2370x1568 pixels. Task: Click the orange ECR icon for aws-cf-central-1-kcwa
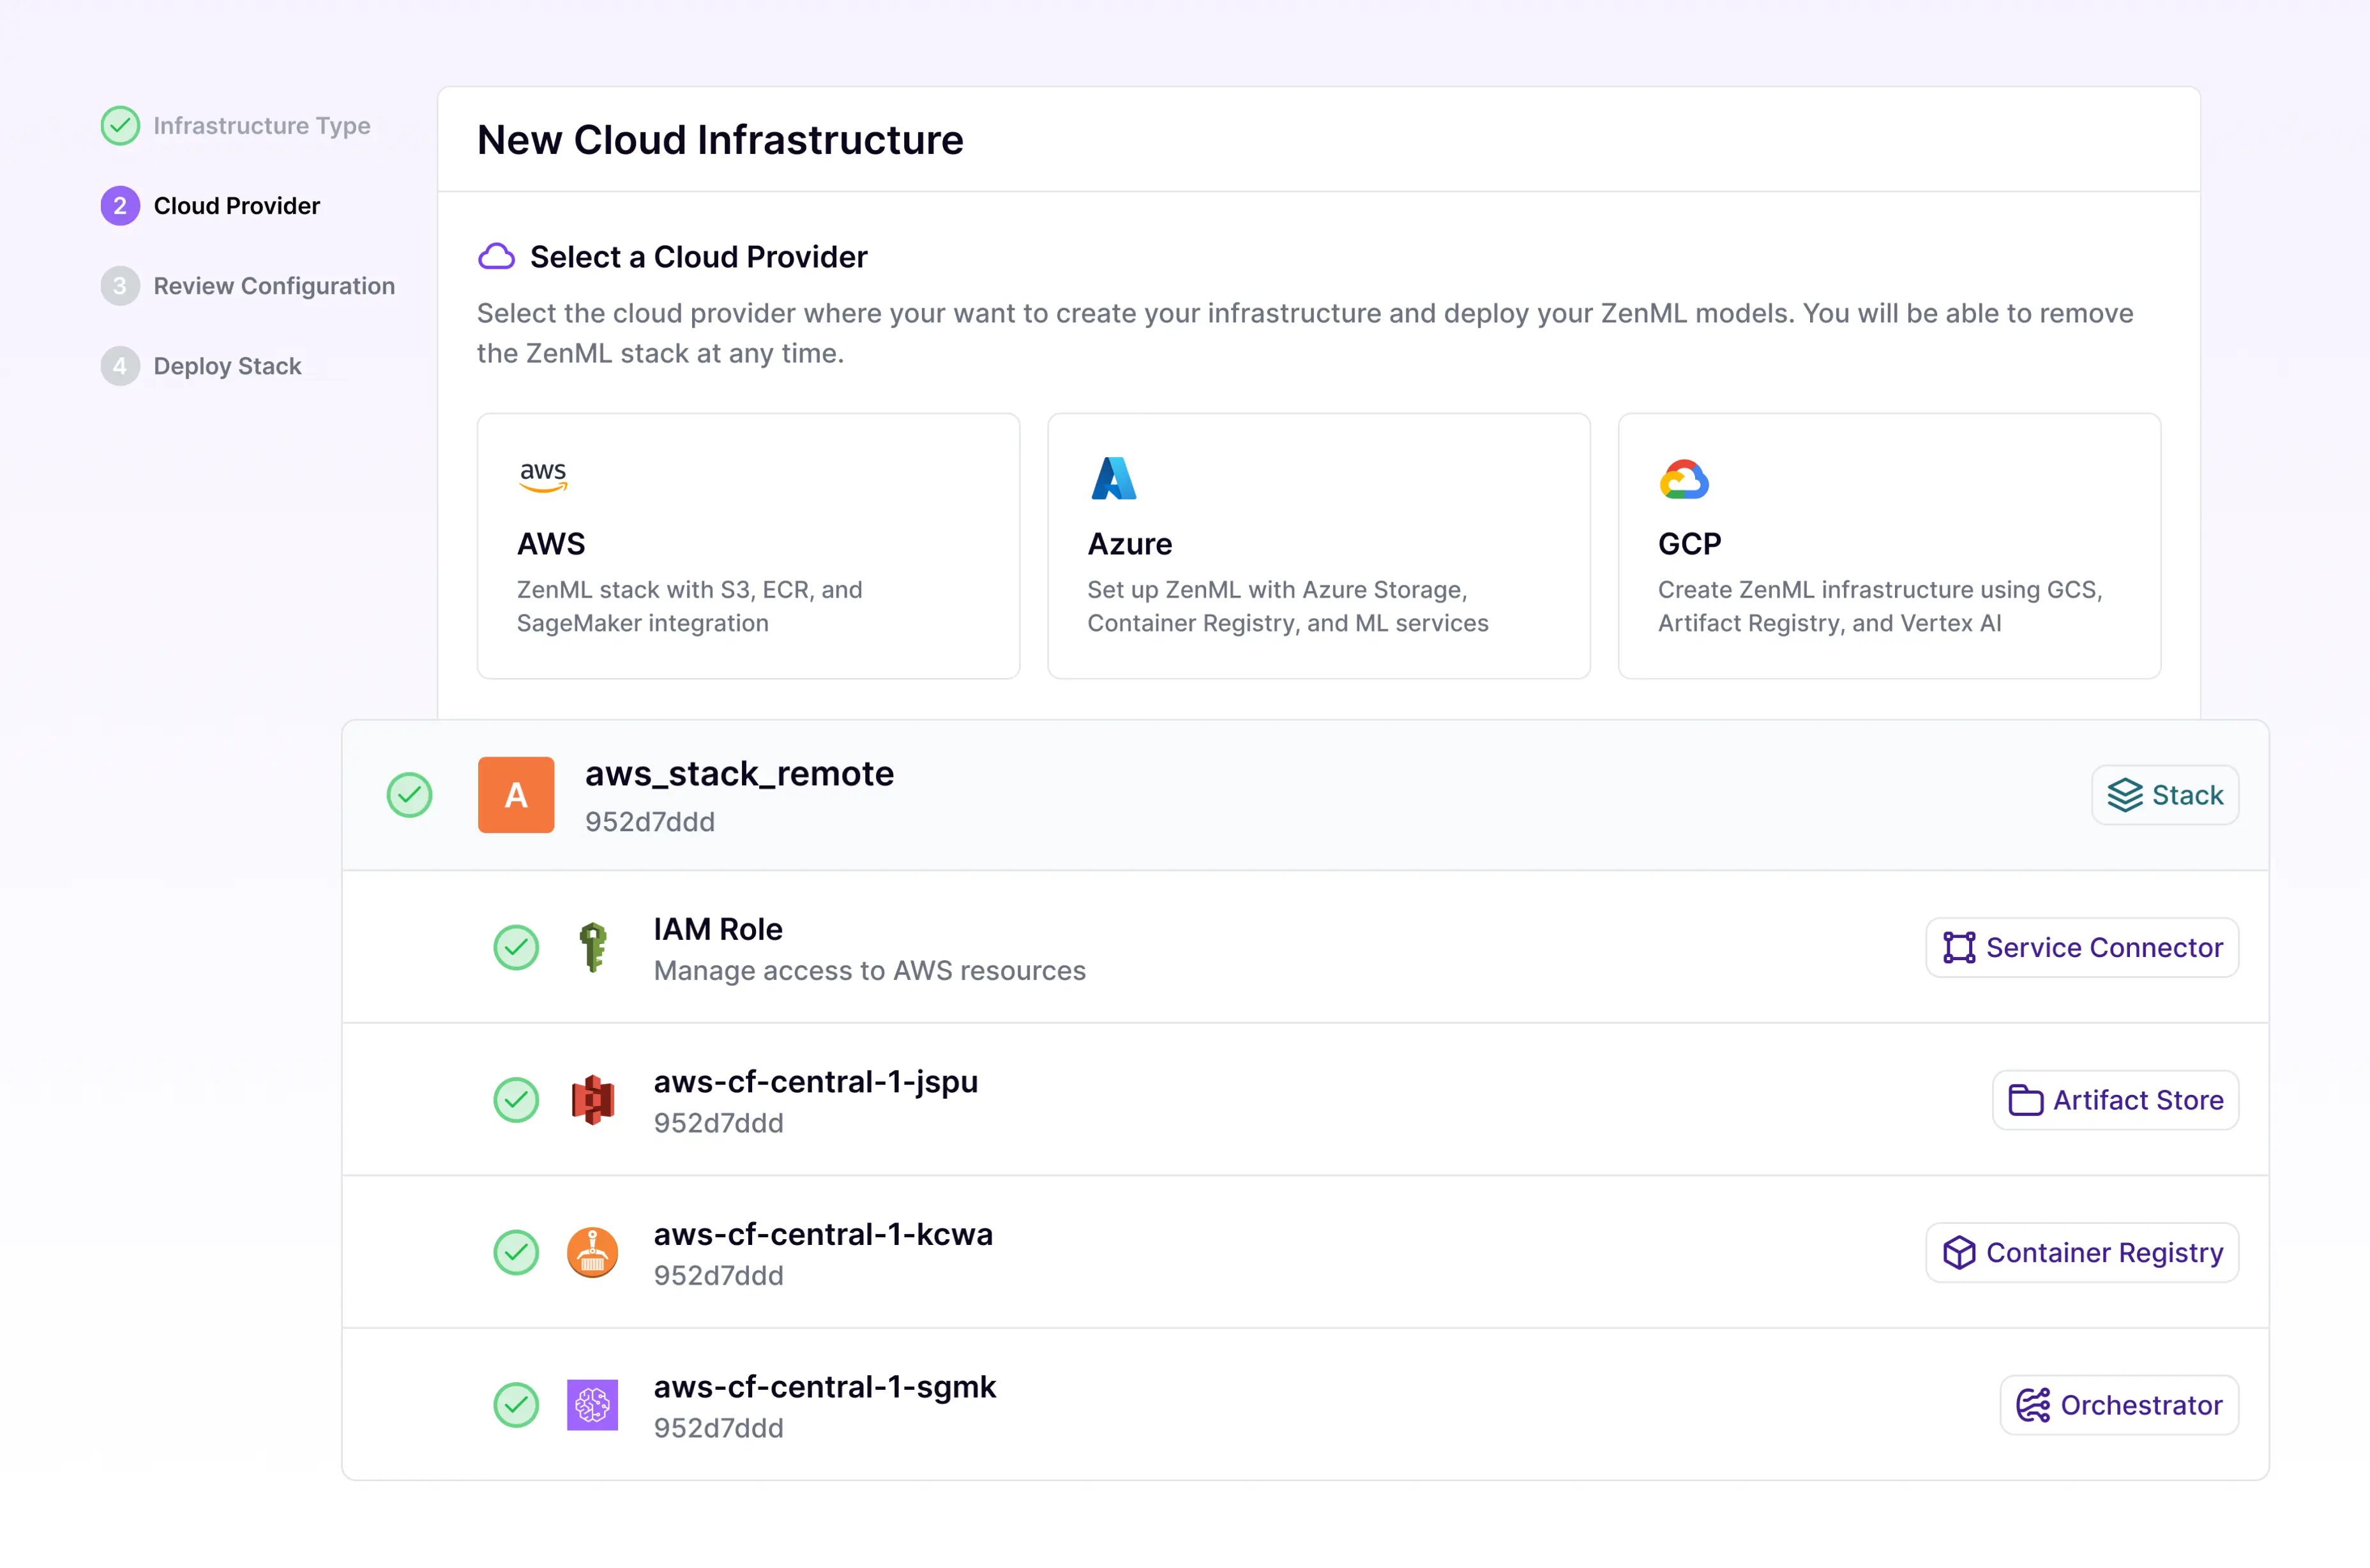pyautogui.click(x=593, y=1252)
